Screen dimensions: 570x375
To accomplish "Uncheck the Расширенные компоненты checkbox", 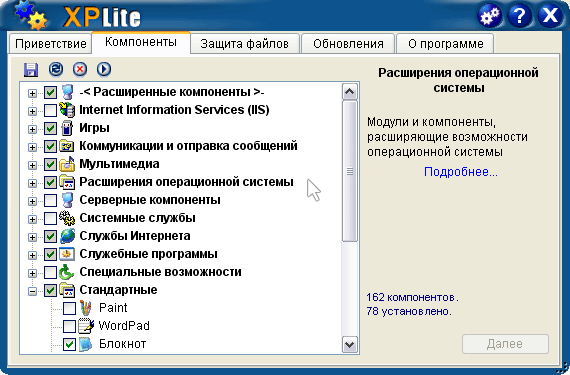I will click(50, 92).
